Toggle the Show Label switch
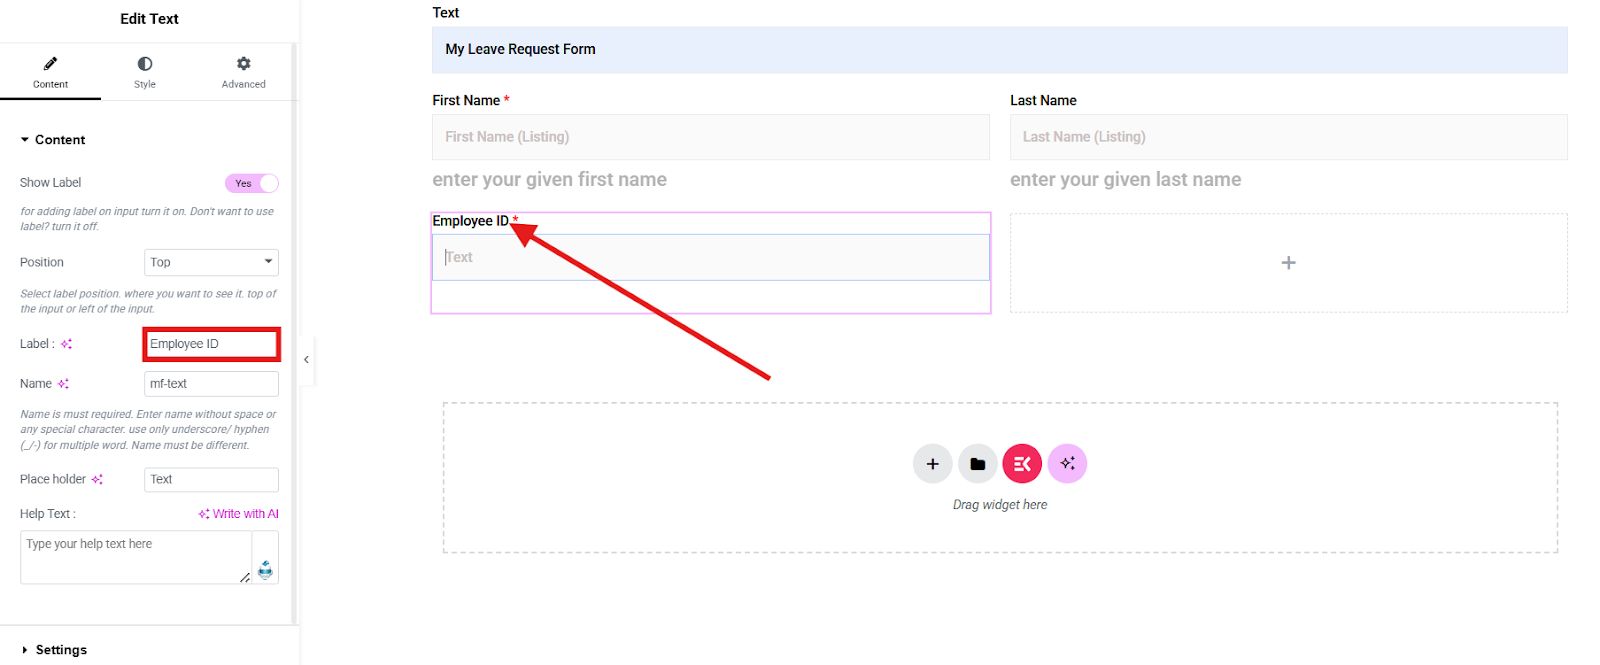The width and height of the screenshot is (1600, 665). 252,183
